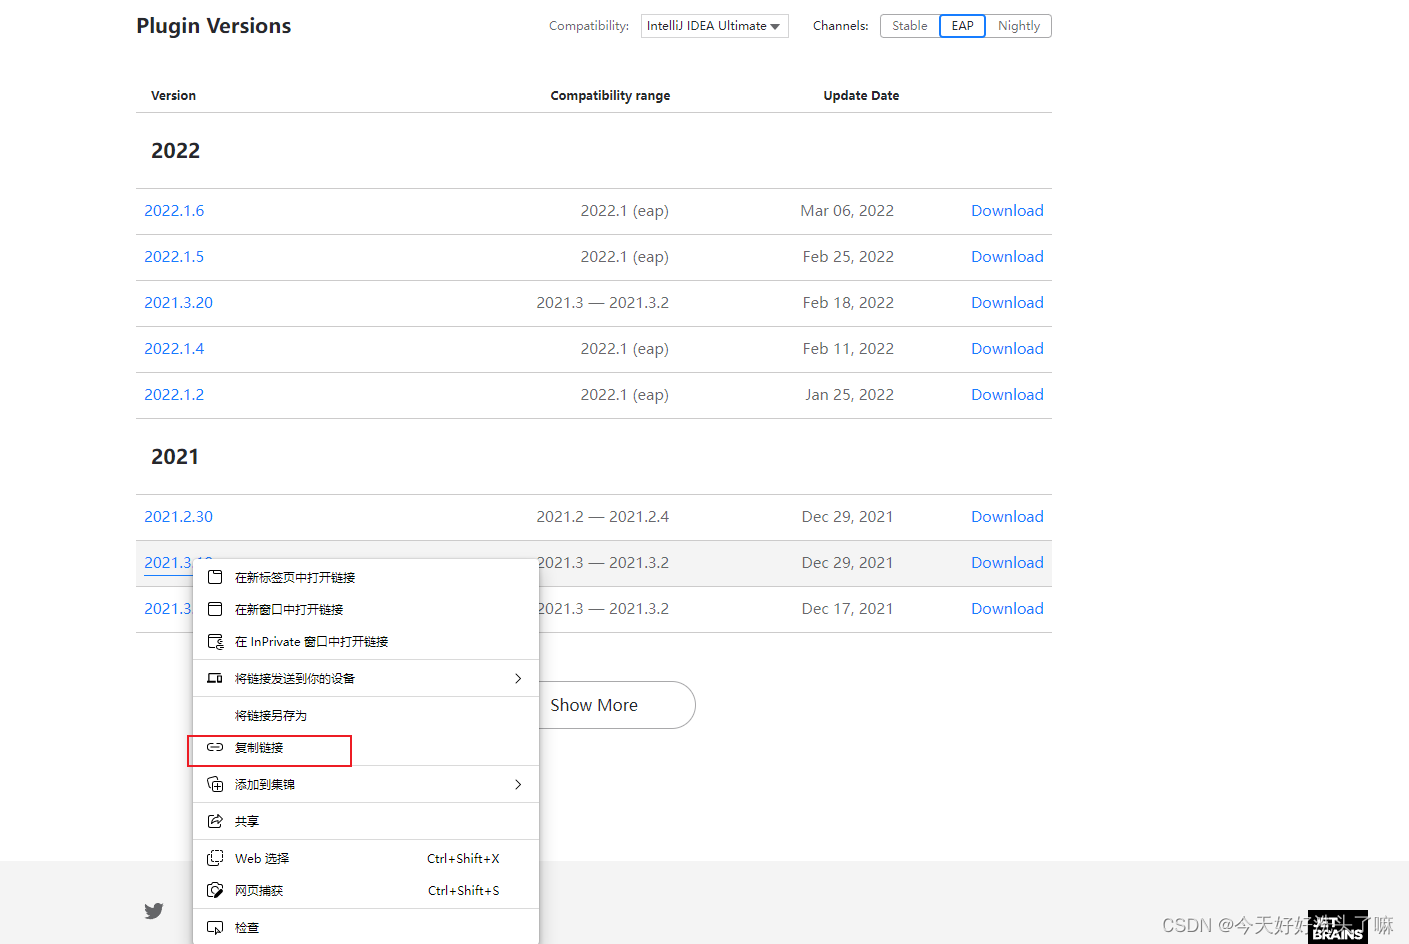Click the share icon in context menu

pyautogui.click(x=215, y=821)
